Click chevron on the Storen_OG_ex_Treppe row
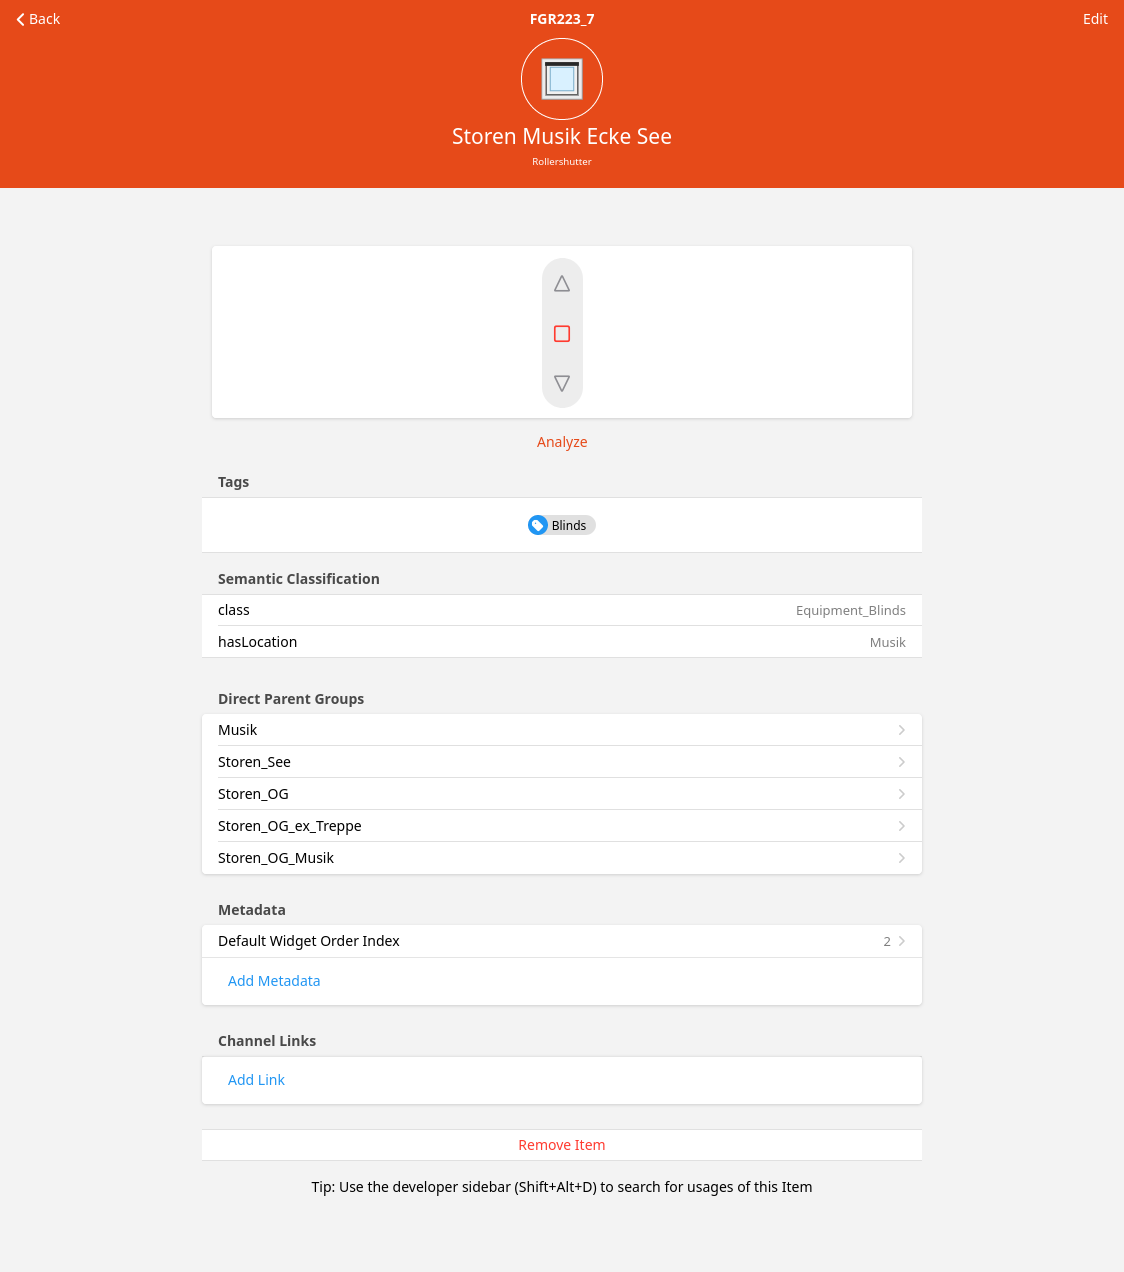The height and width of the screenshot is (1272, 1124). click(902, 826)
